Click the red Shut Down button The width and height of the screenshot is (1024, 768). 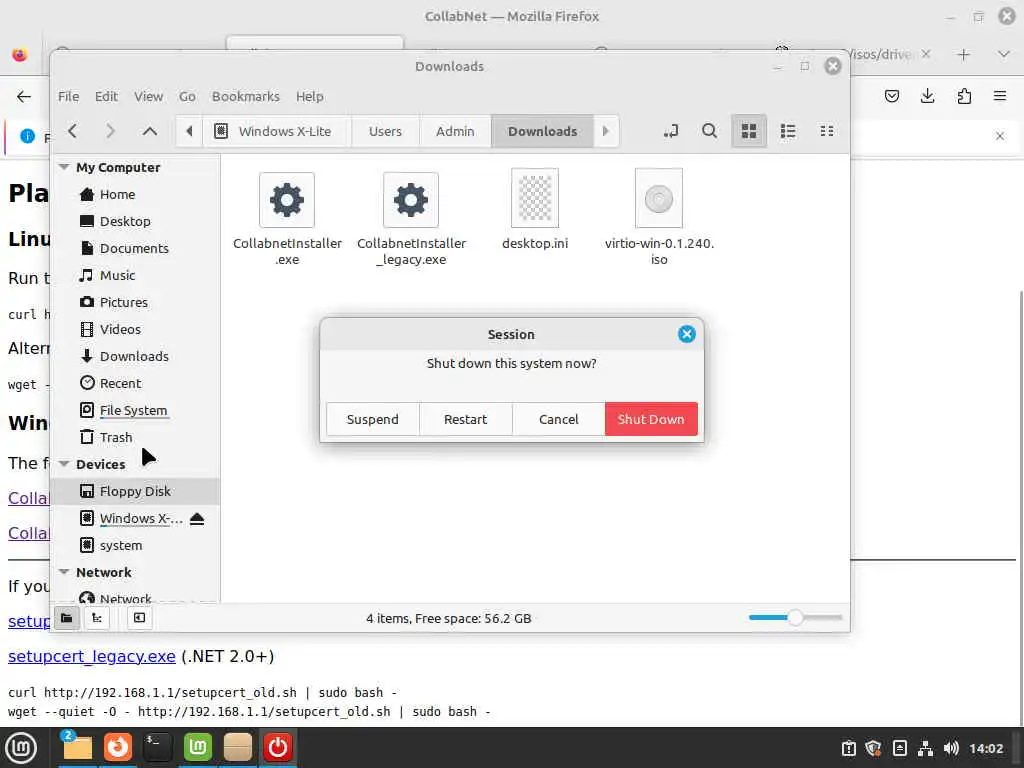651,419
